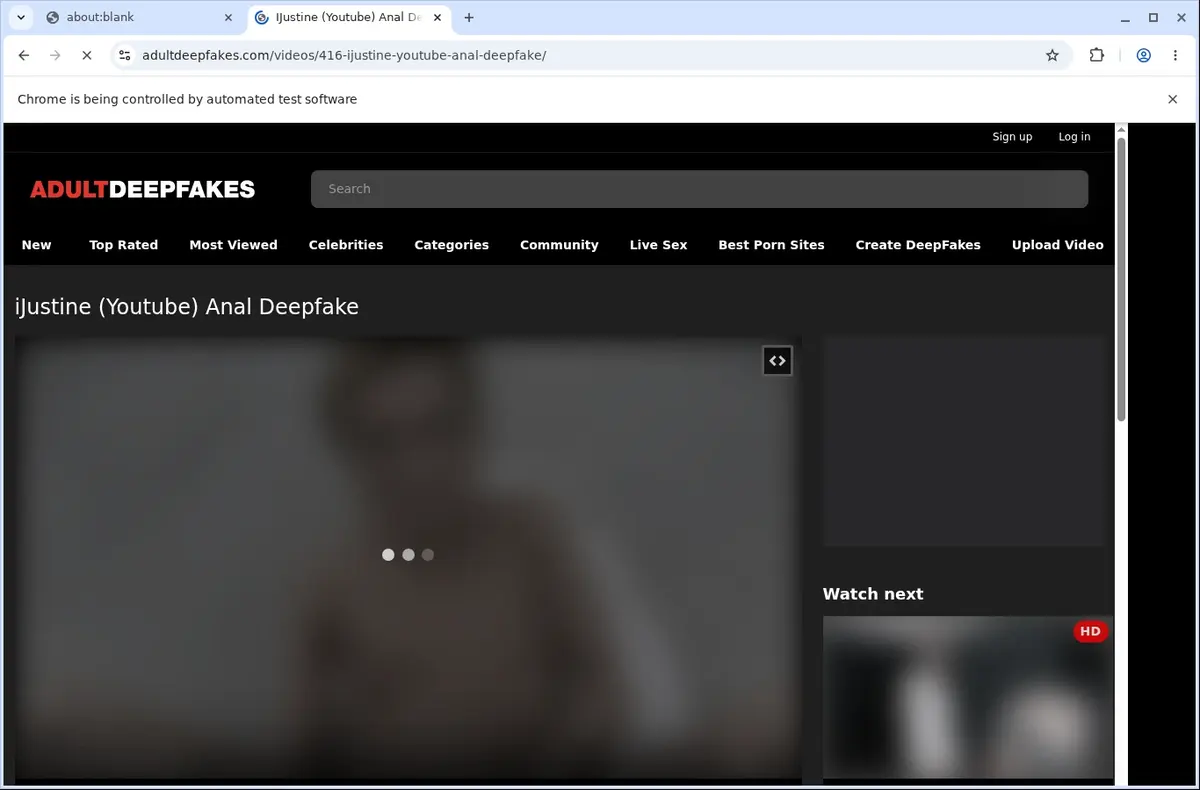Open the Chrome profile icon
This screenshot has width=1200, height=790.
(1143, 55)
